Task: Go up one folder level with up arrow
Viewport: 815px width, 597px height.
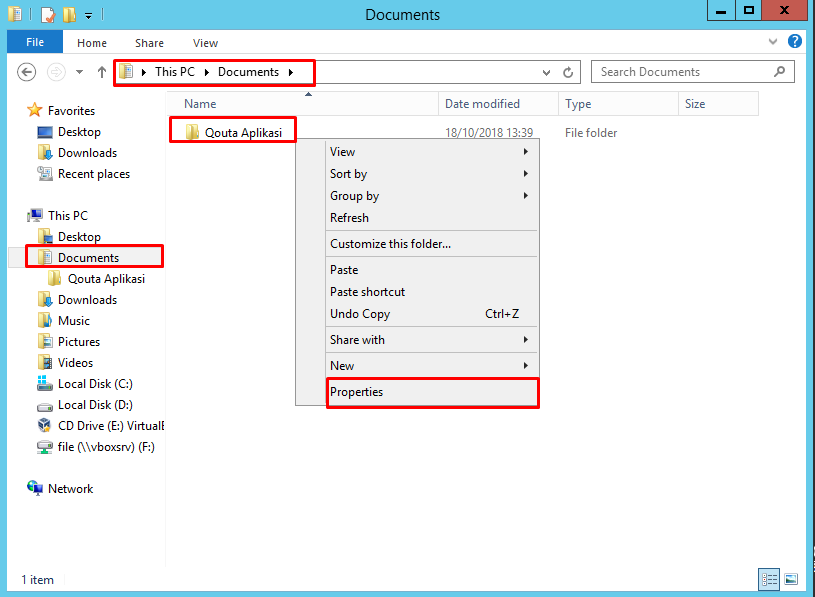Action: [x=102, y=72]
